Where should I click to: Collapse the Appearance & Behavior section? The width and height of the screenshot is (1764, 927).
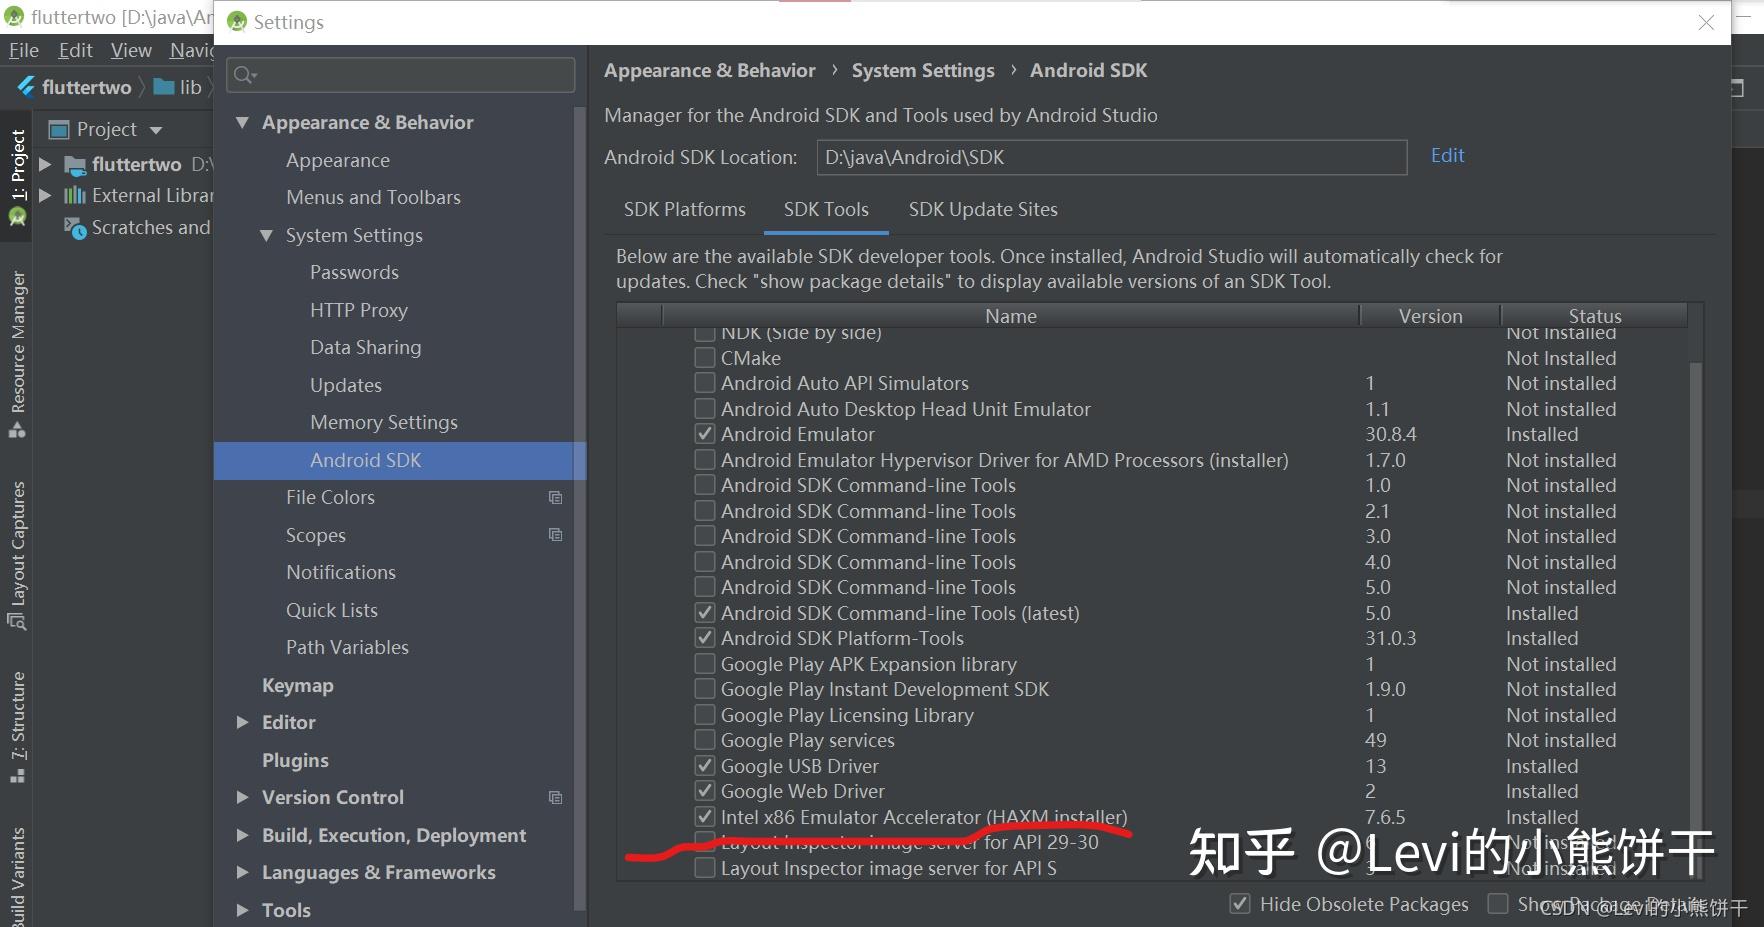pos(242,122)
